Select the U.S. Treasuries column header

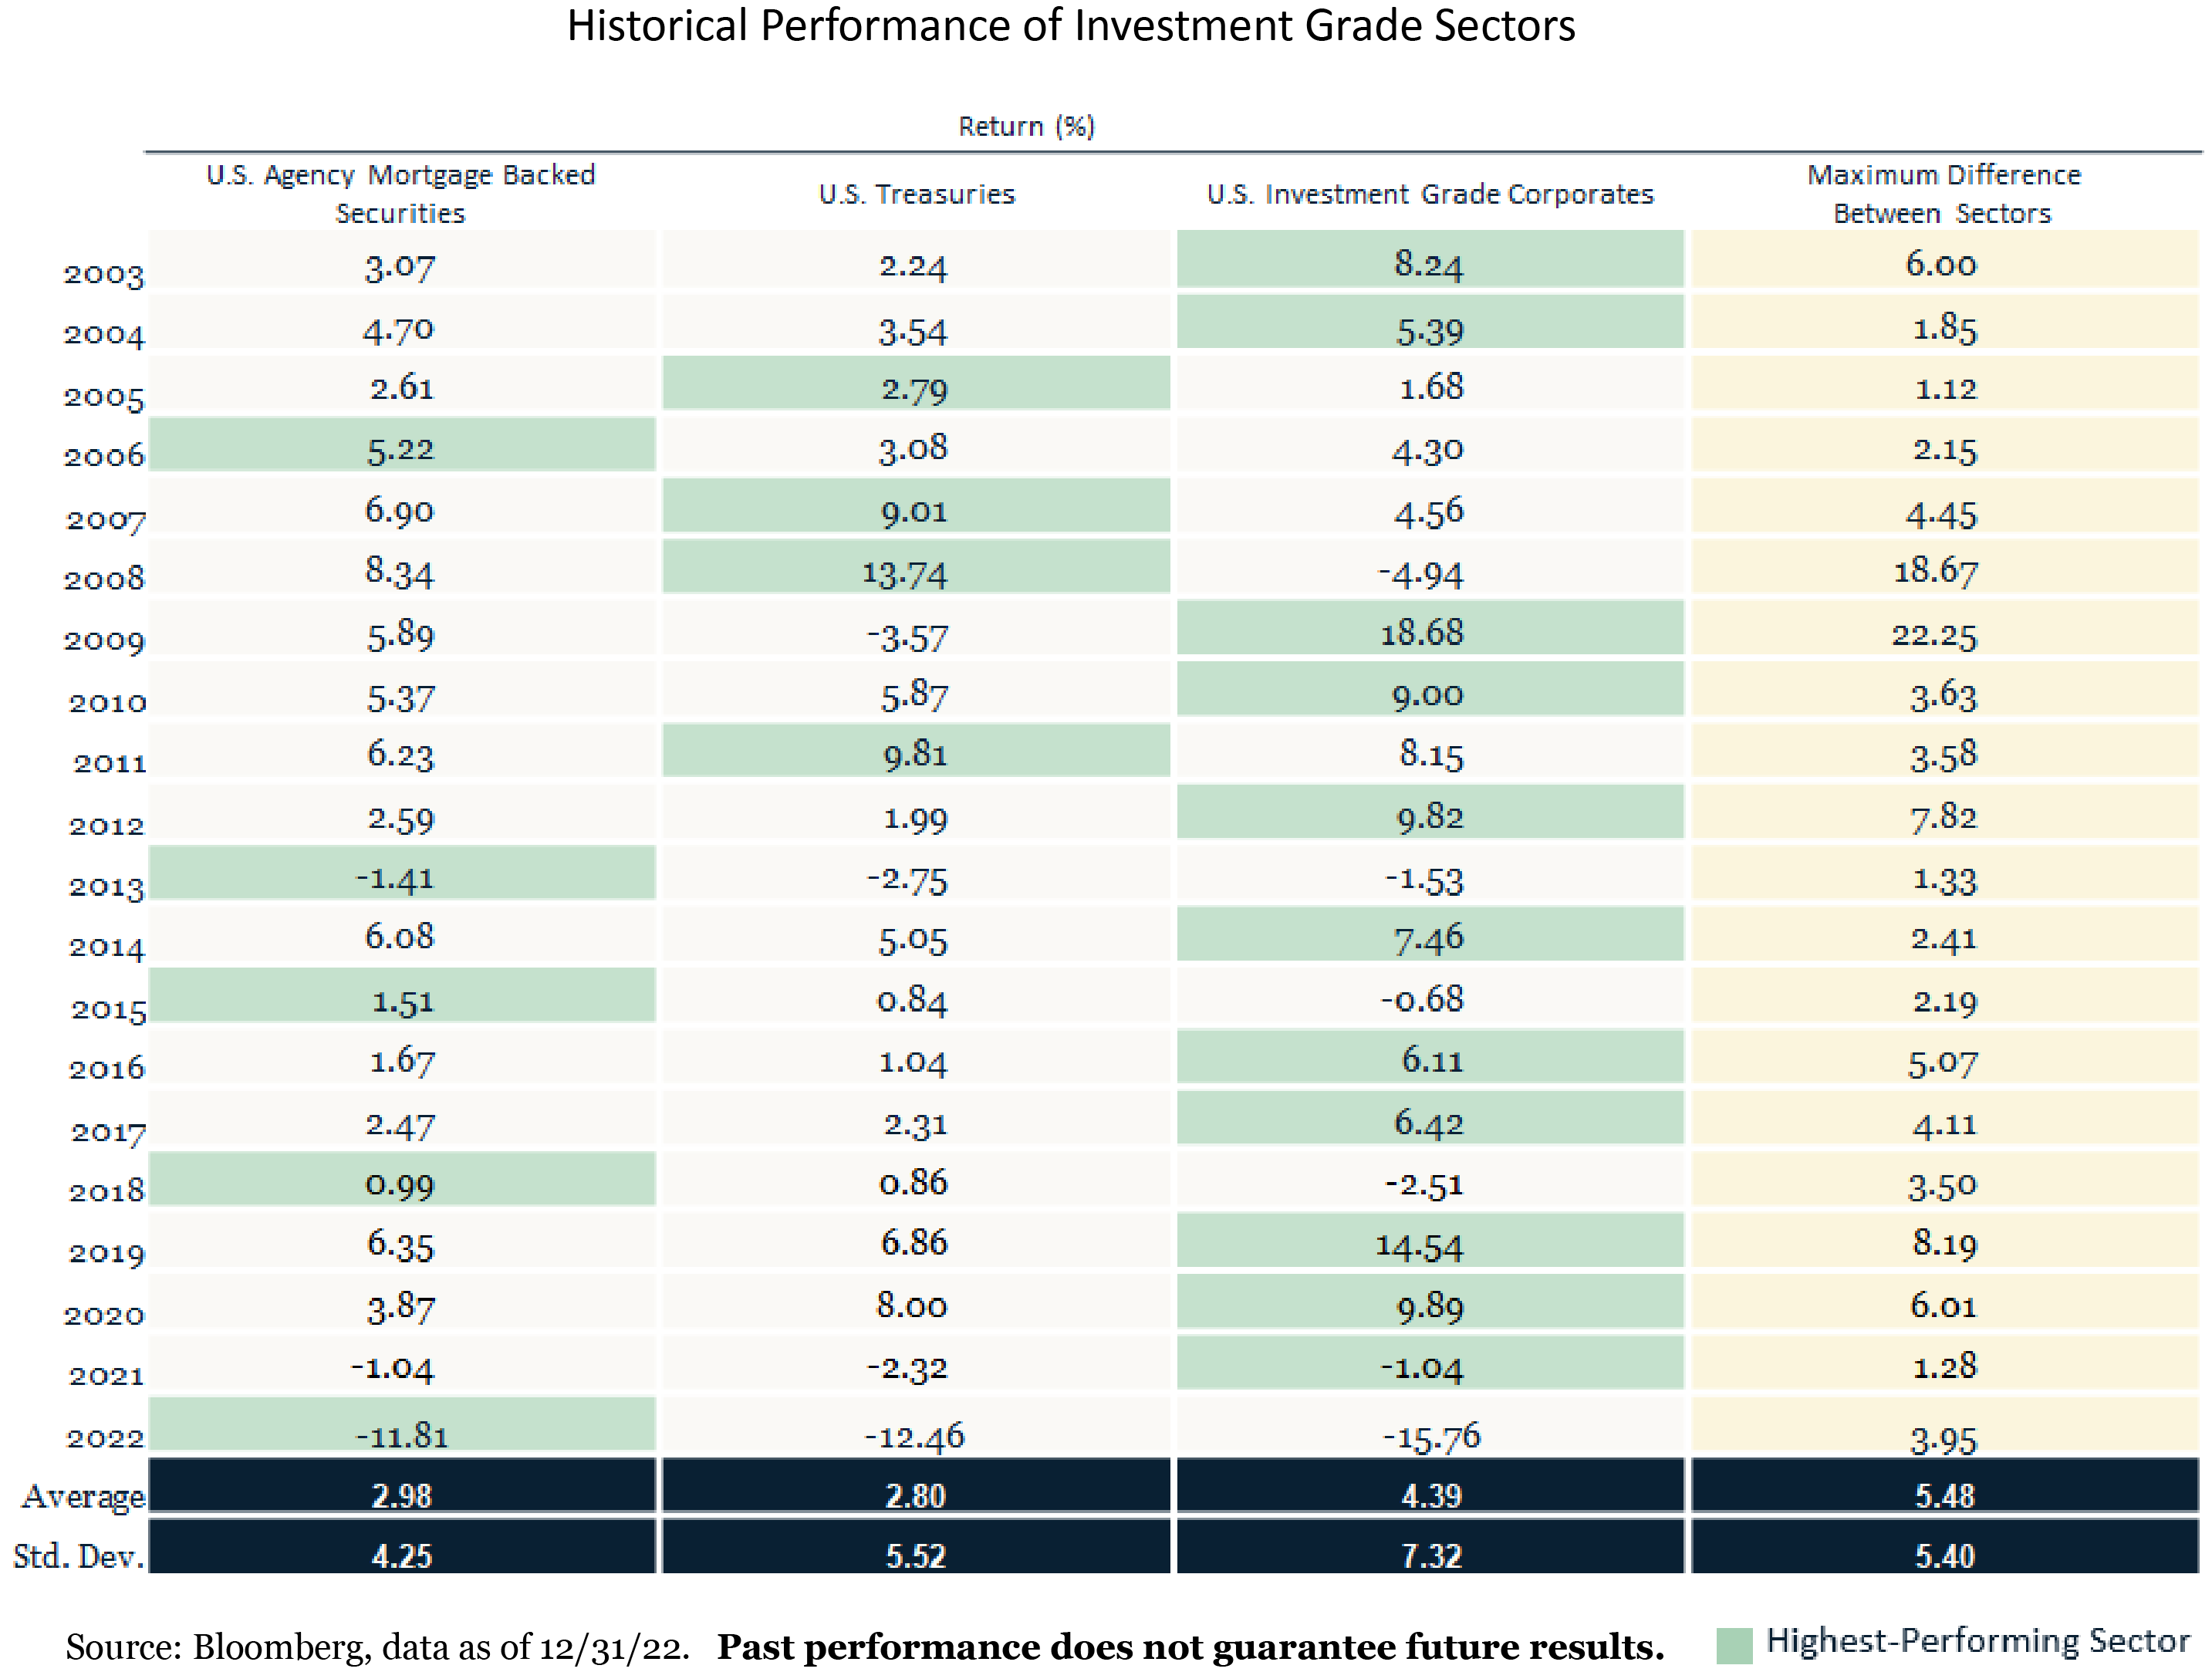click(916, 194)
